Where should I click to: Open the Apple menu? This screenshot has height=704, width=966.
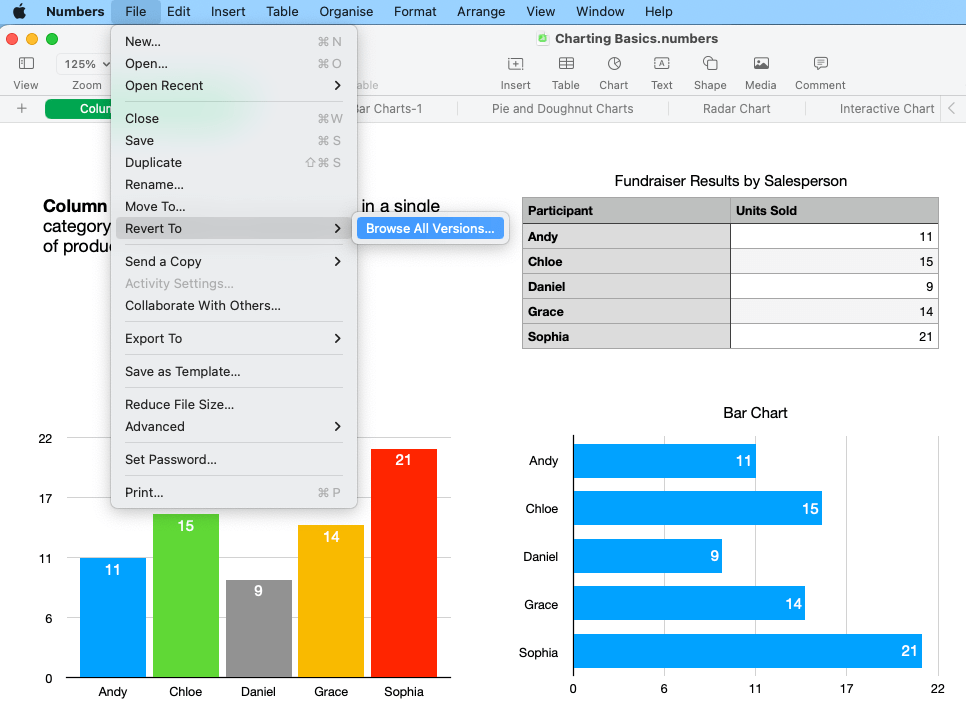coord(19,12)
